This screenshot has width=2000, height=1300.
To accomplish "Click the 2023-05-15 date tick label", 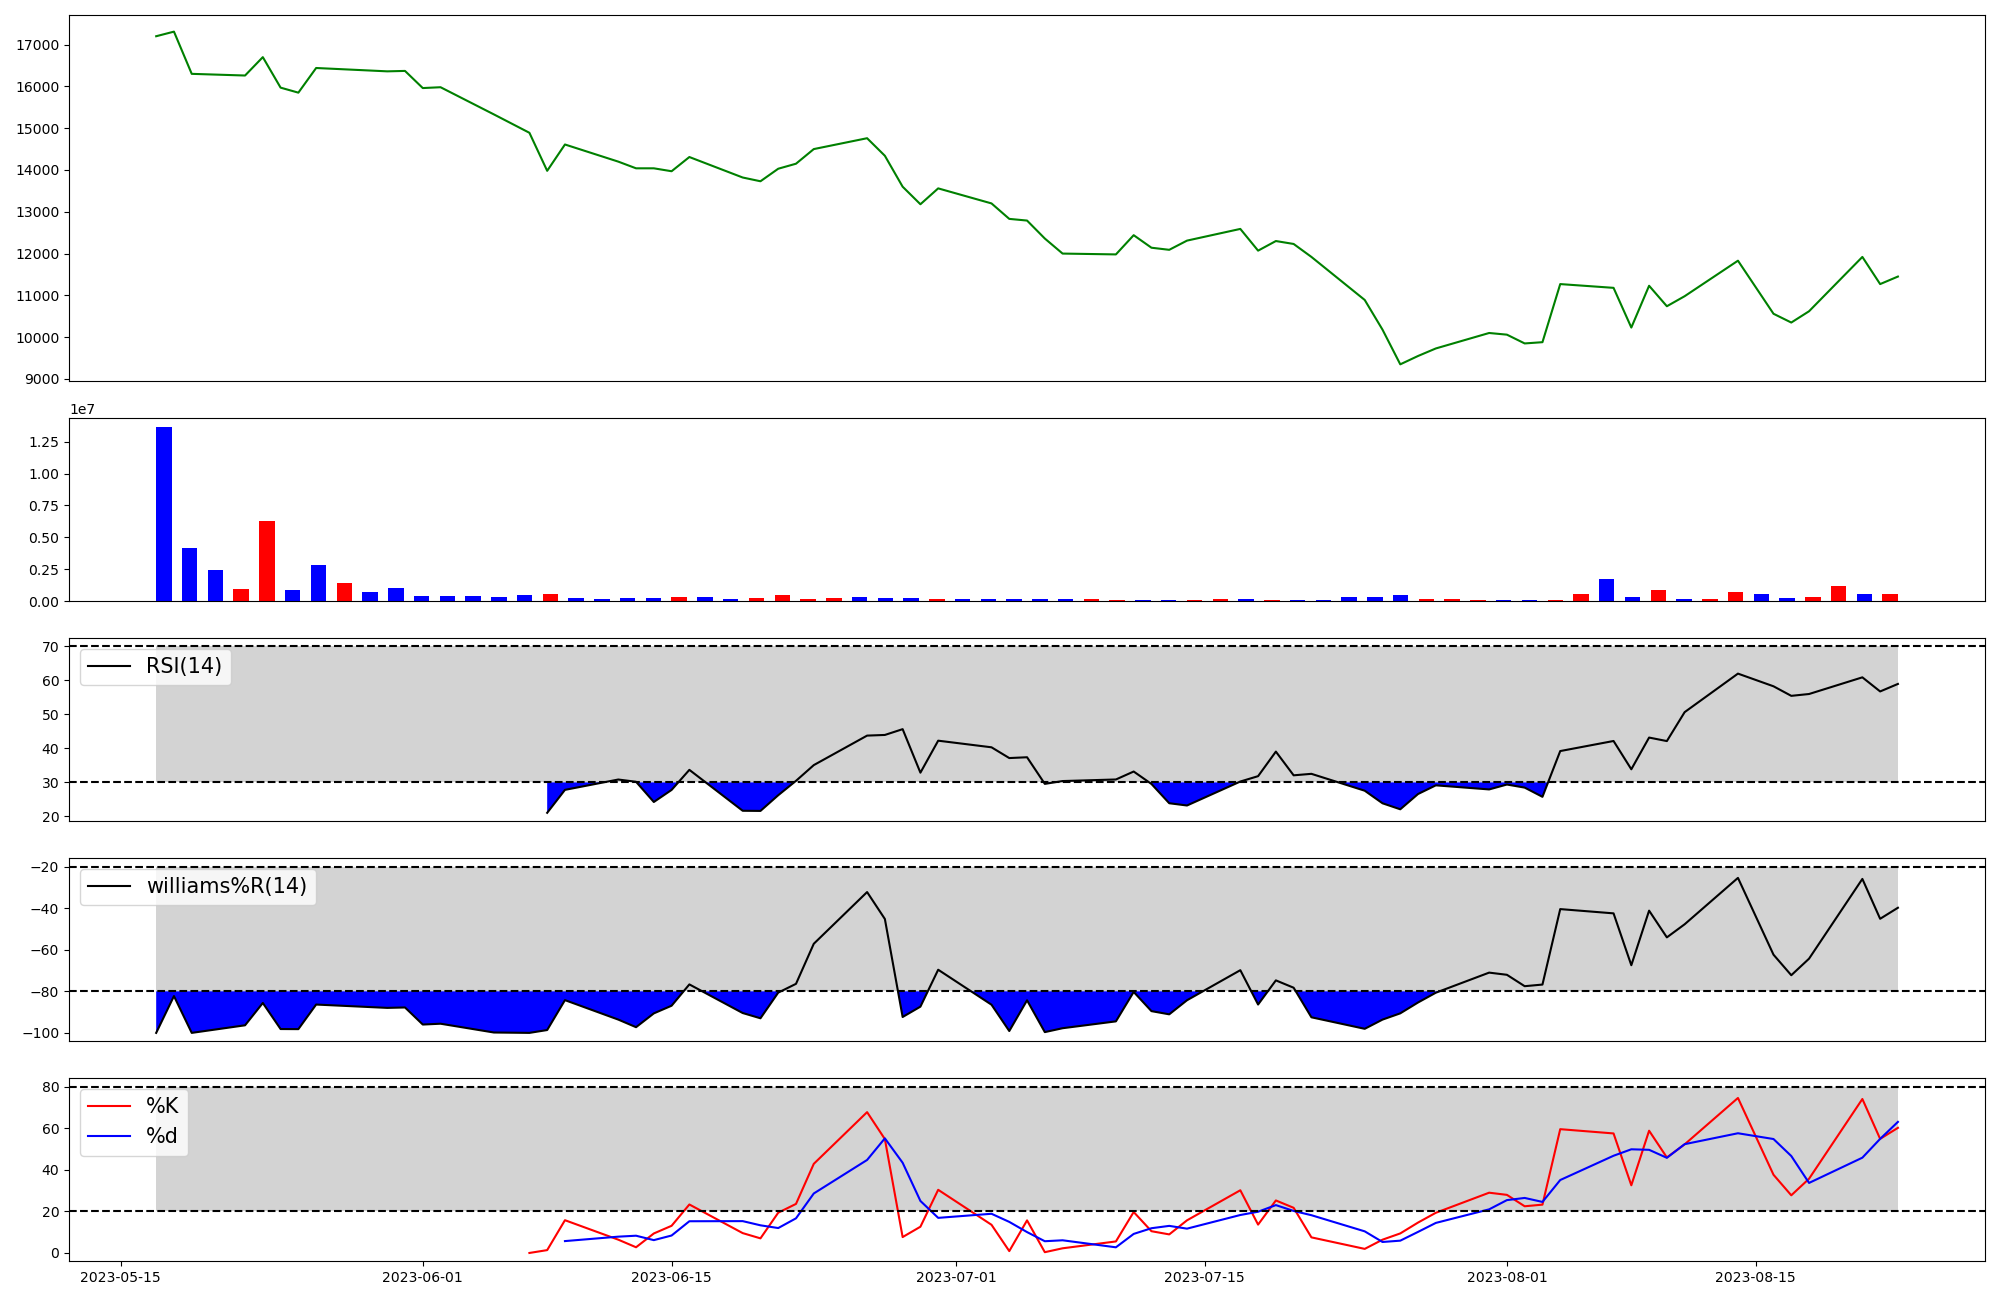I will tap(120, 1277).
